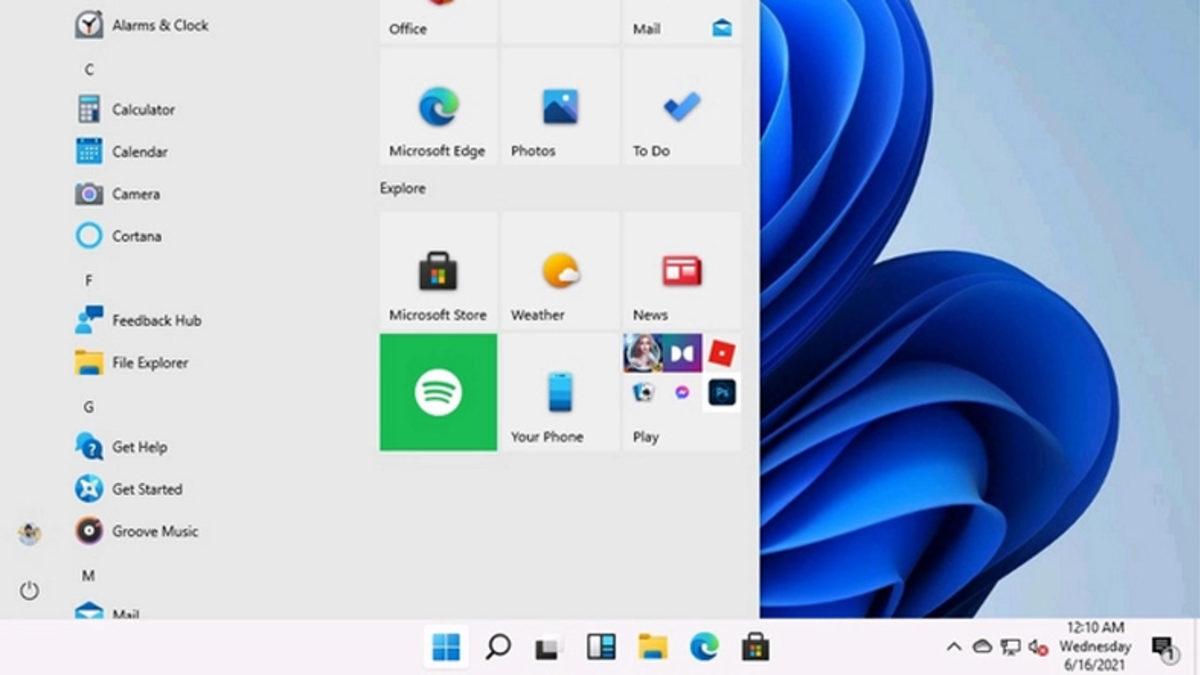Launch Microsoft To Do
Viewport: 1200px width, 675px height.
(682, 105)
